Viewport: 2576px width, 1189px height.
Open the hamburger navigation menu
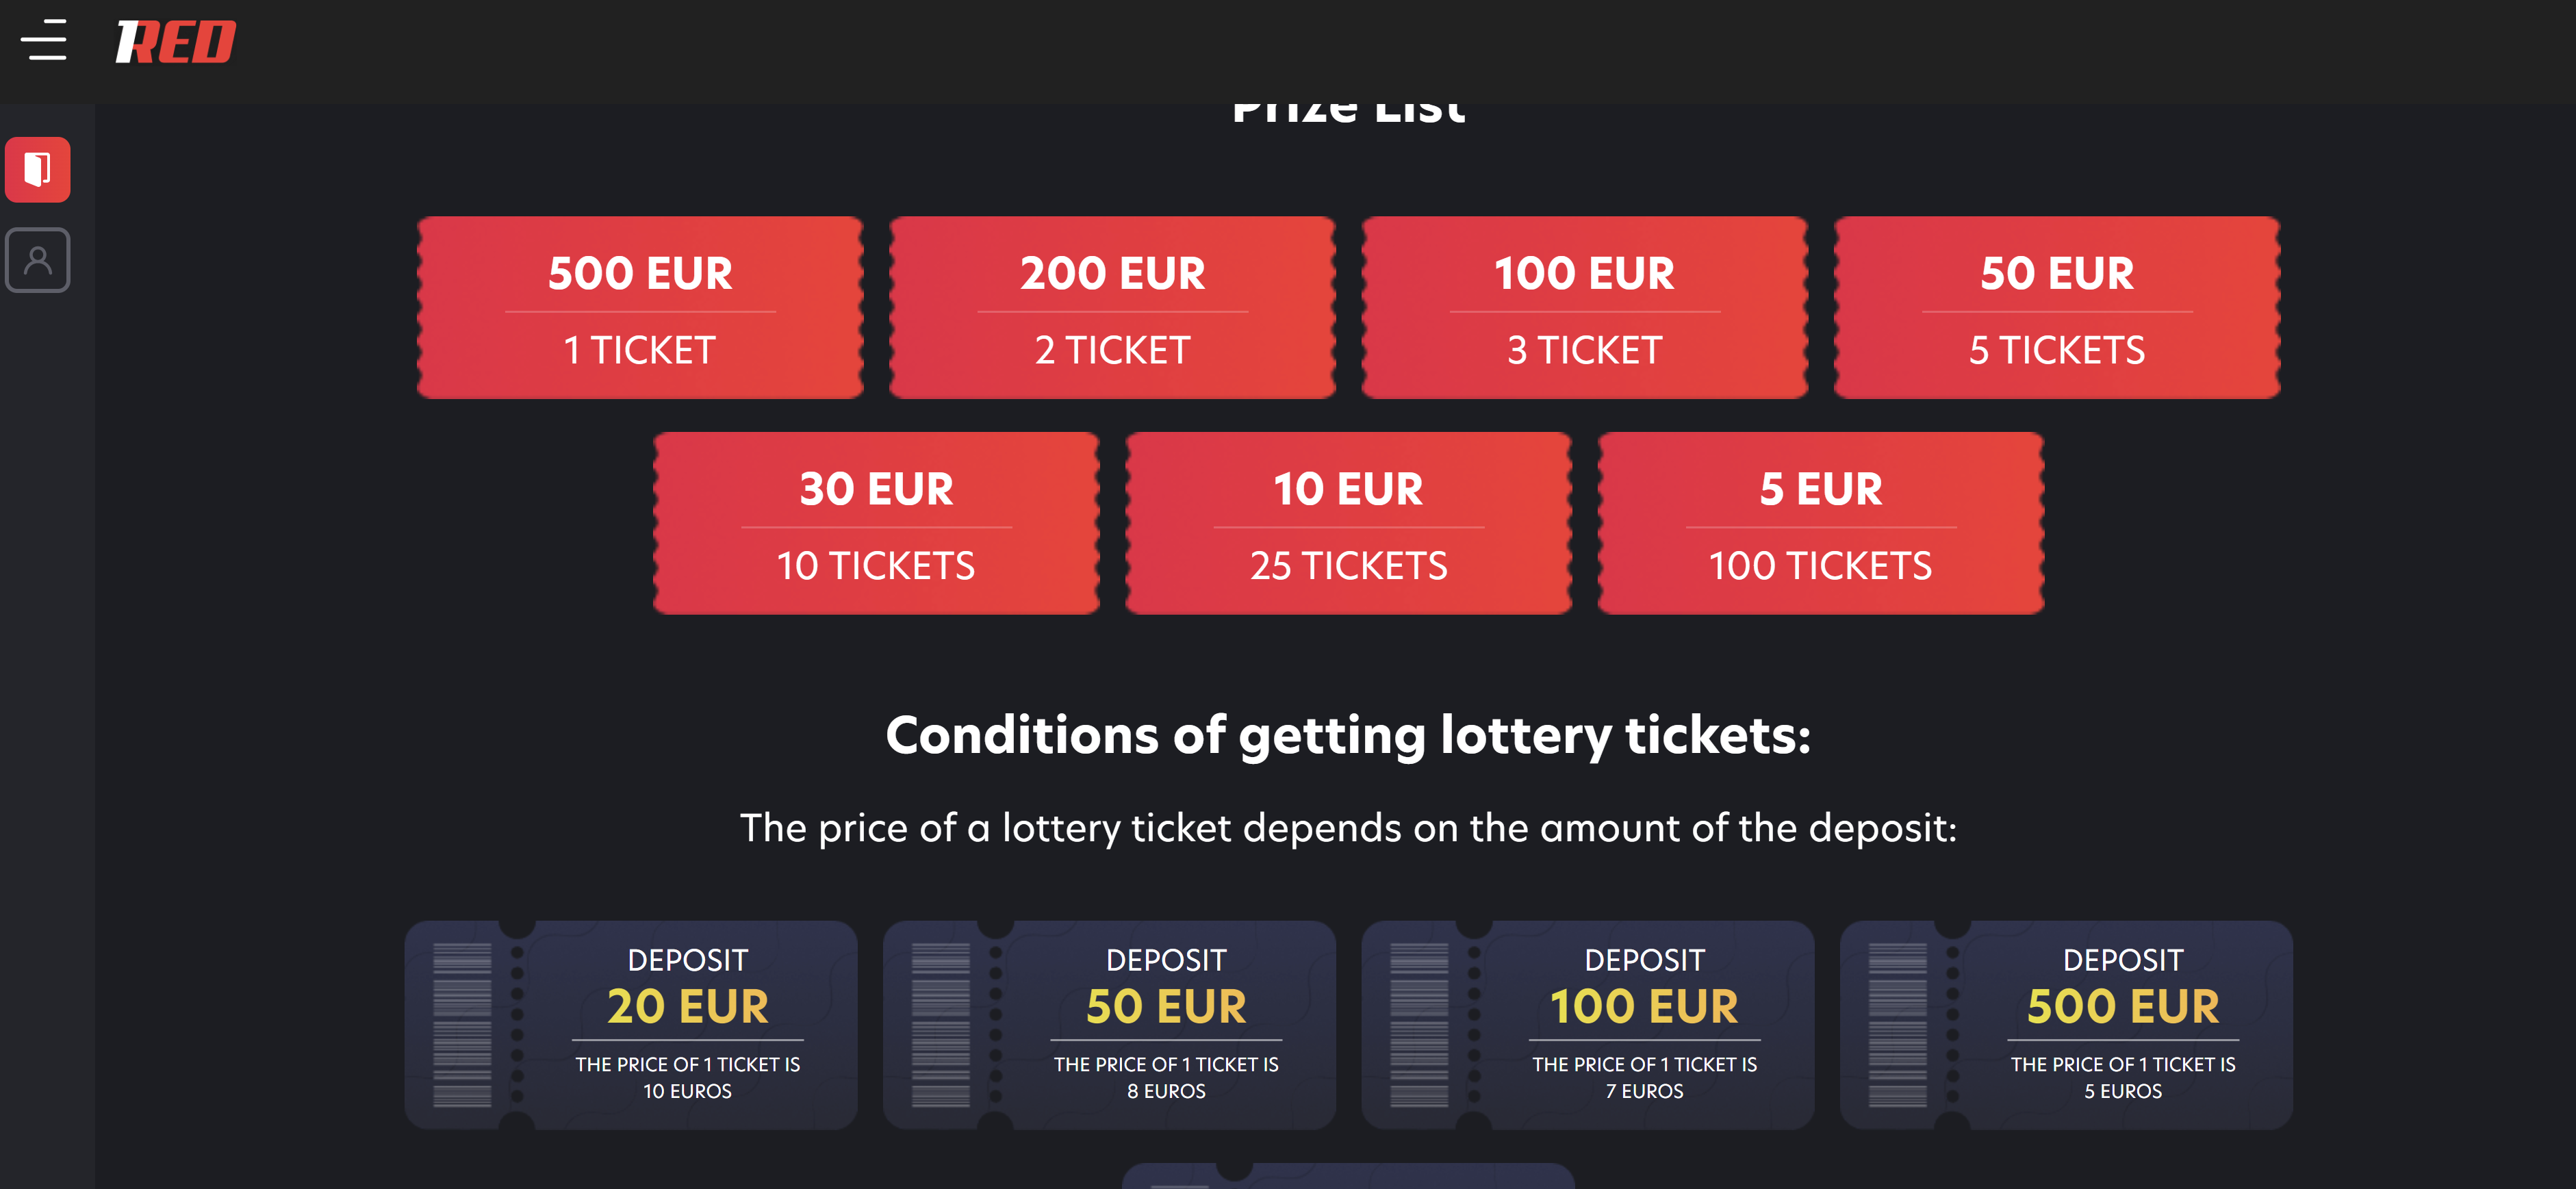tap(44, 41)
